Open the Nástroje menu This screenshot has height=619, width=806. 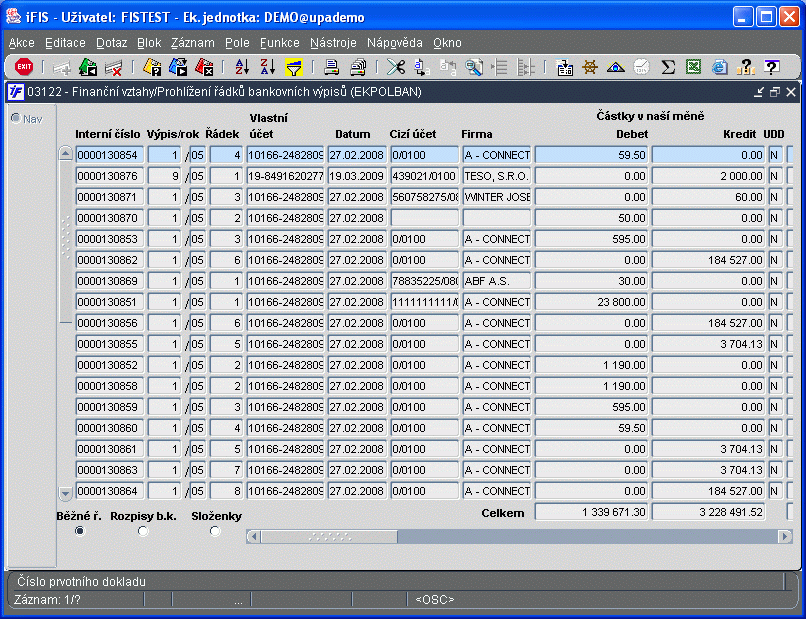point(333,43)
